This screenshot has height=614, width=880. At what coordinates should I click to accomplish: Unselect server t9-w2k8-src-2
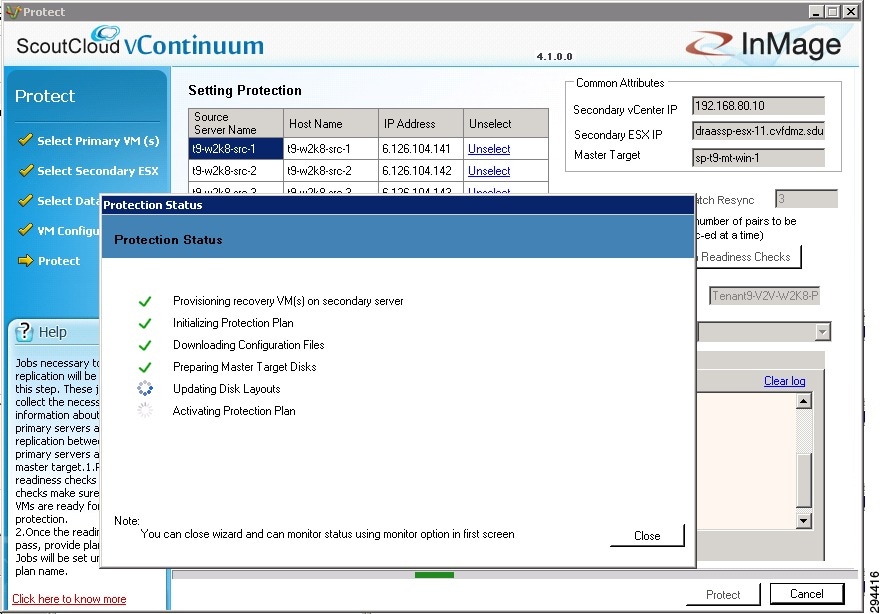click(x=489, y=171)
